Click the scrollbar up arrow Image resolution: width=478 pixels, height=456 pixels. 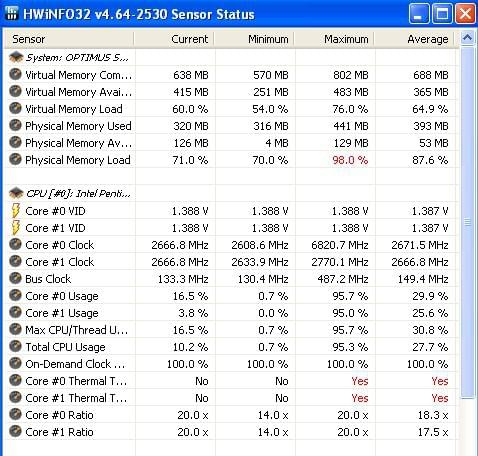467,38
